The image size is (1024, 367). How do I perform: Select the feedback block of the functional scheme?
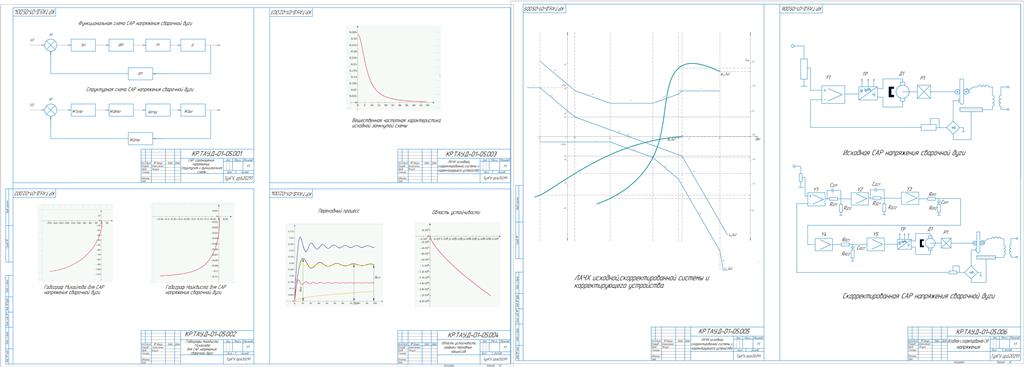pyautogui.click(x=141, y=72)
